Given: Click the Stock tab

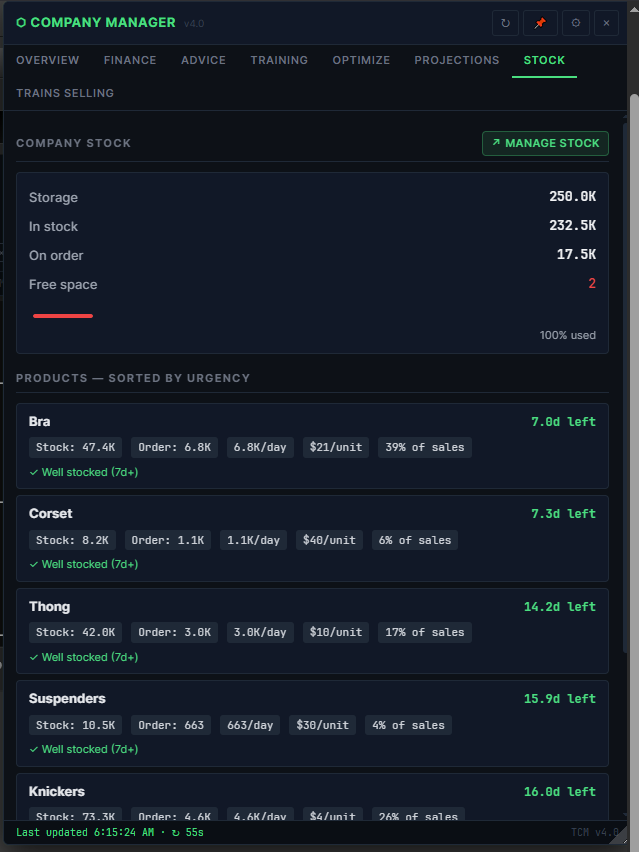Looking at the screenshot, I should coord(544,60).
